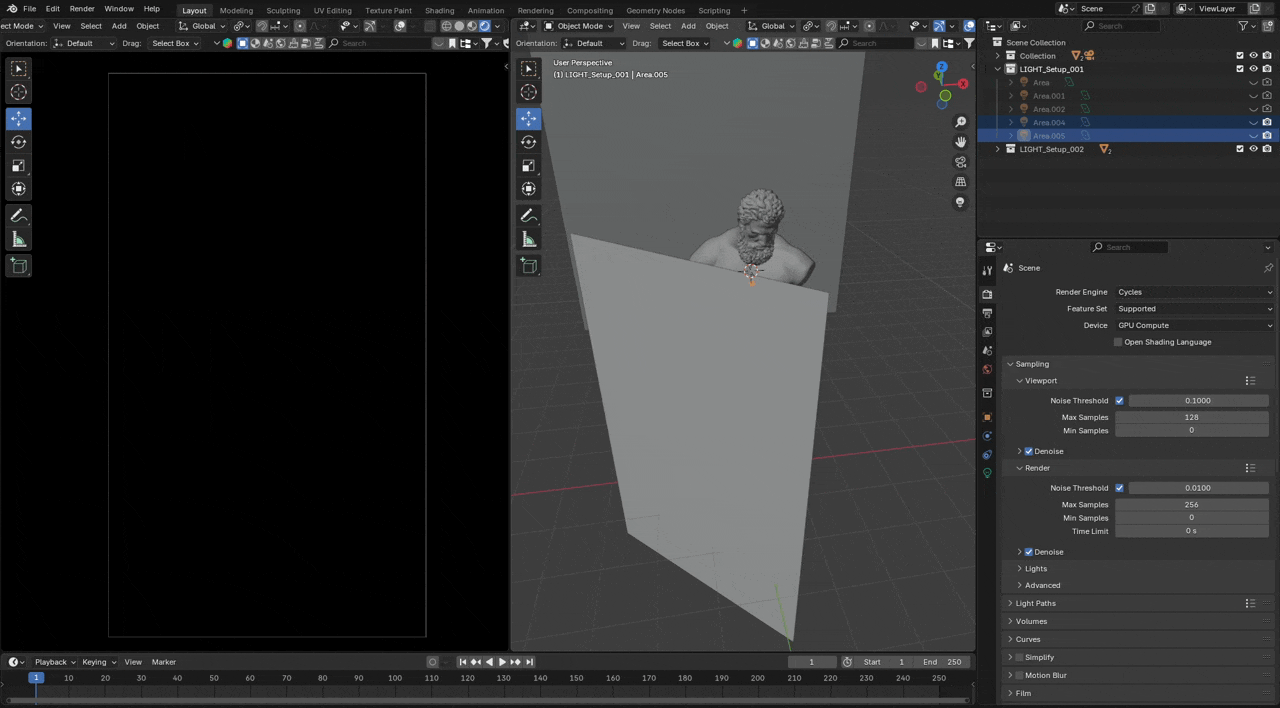
Task: Select the Cursor tool in left toolbar
Action: pos(19,92)
